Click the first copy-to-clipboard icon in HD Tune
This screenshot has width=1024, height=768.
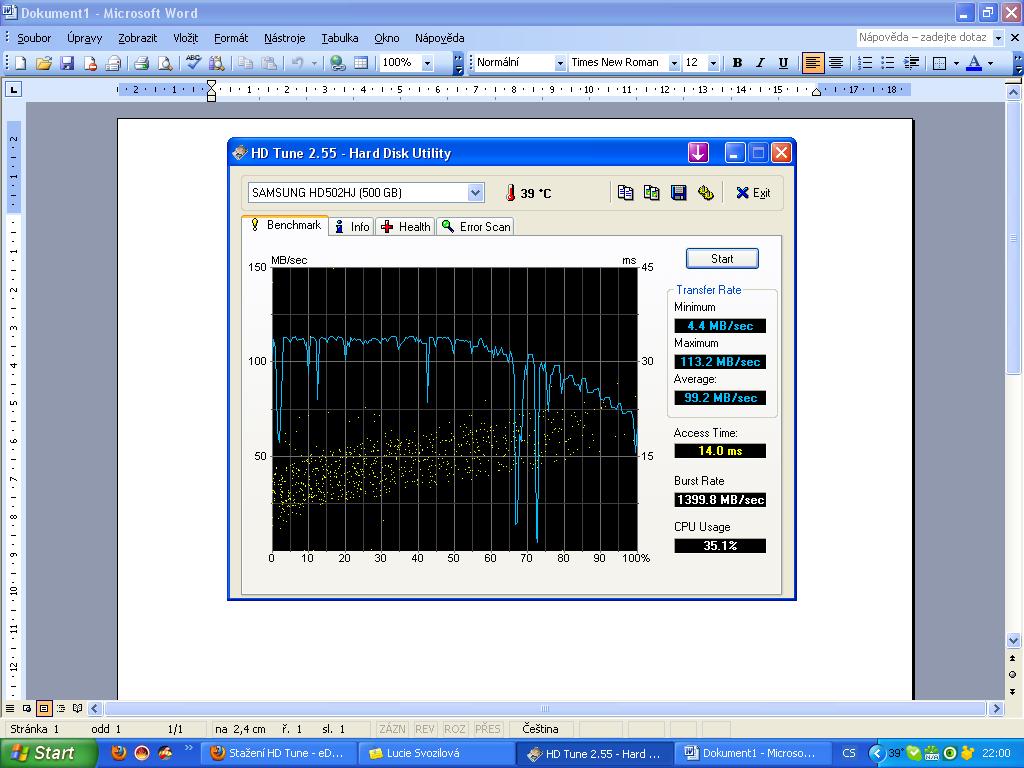click(626, 193)
